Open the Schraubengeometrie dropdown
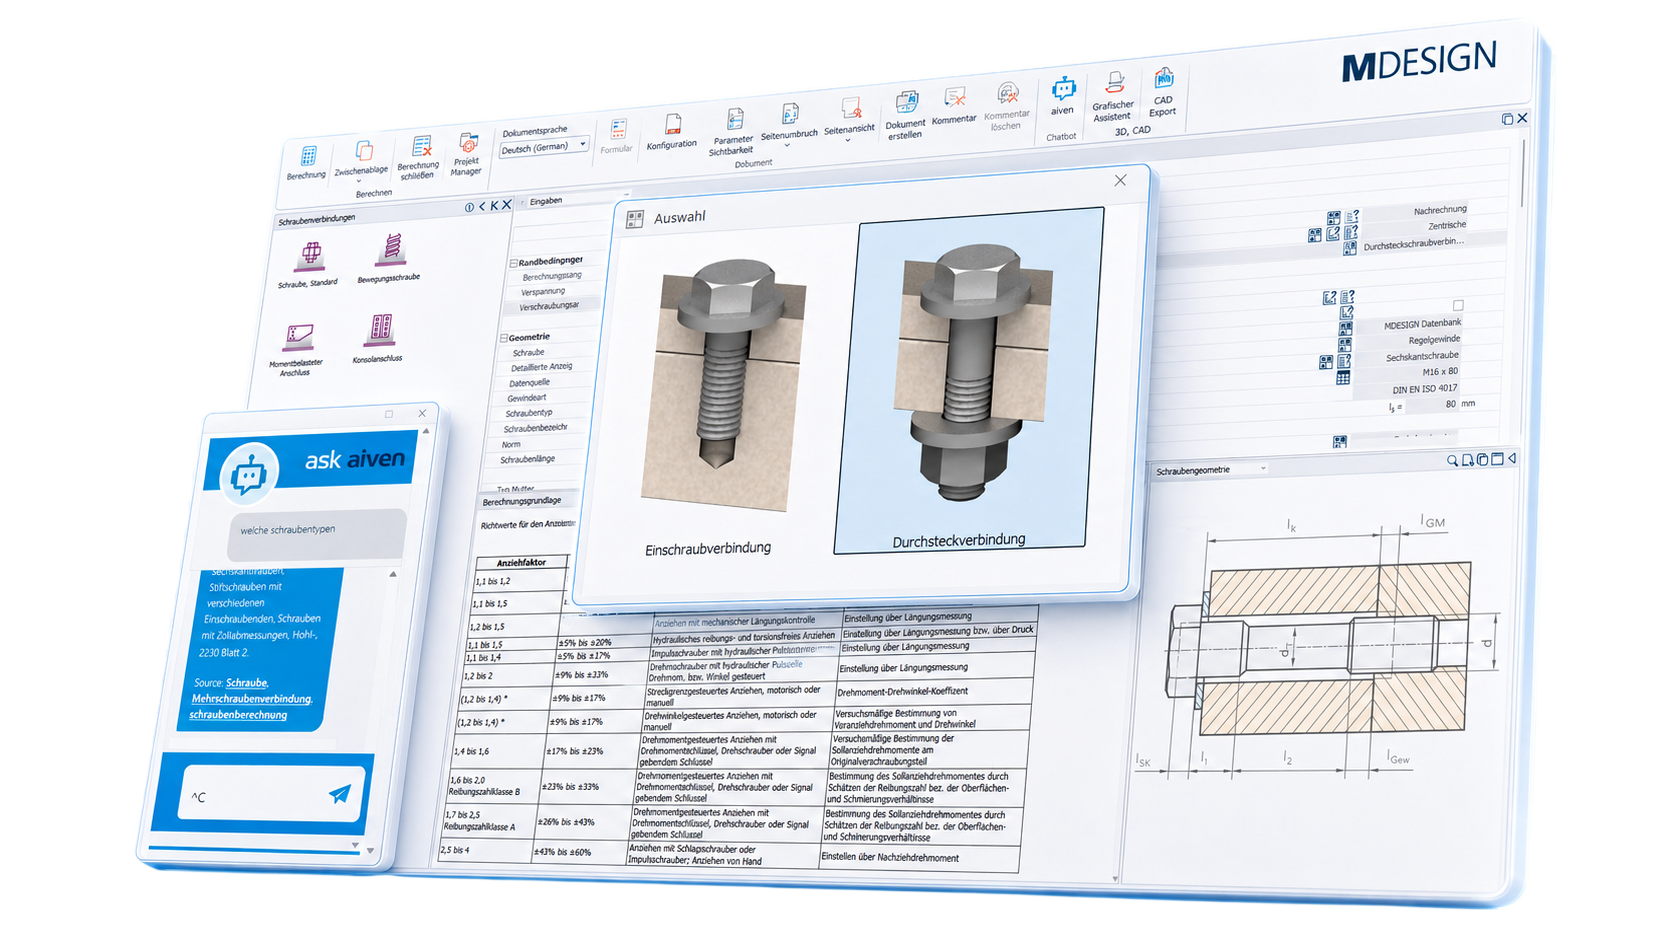 tap(1264, 468)
